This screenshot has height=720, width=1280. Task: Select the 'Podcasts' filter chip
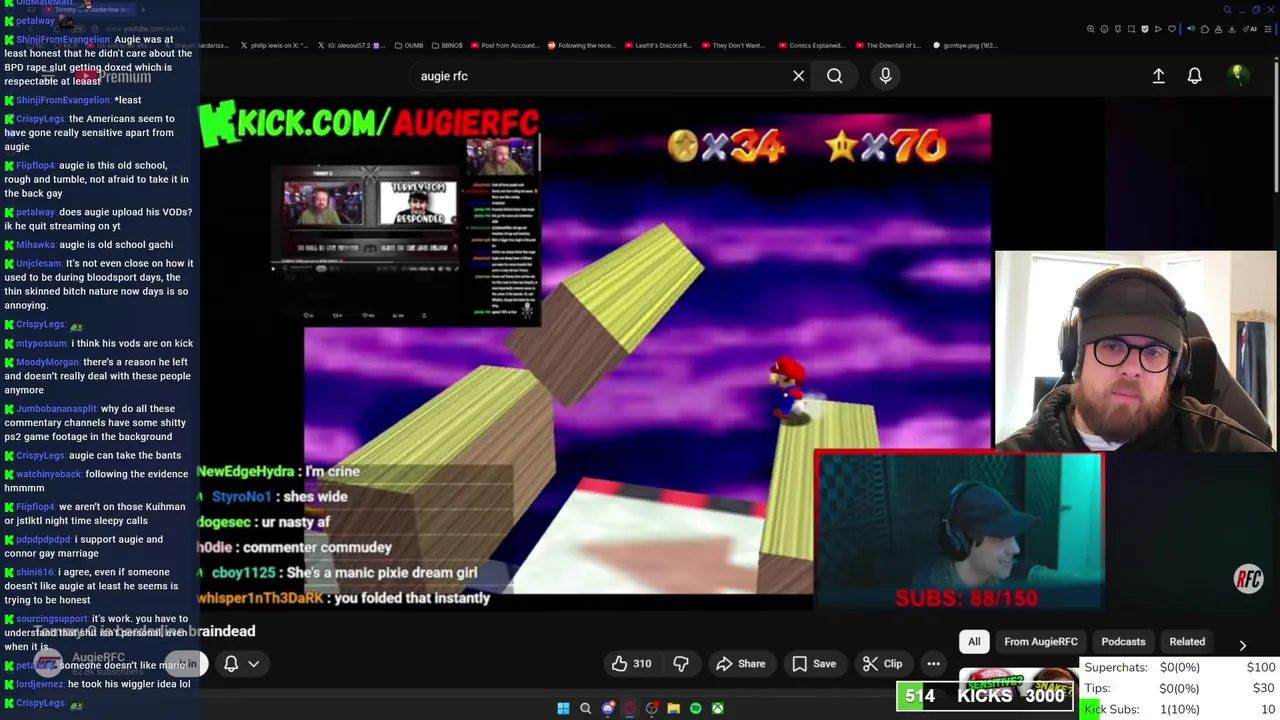point(1123,642)
